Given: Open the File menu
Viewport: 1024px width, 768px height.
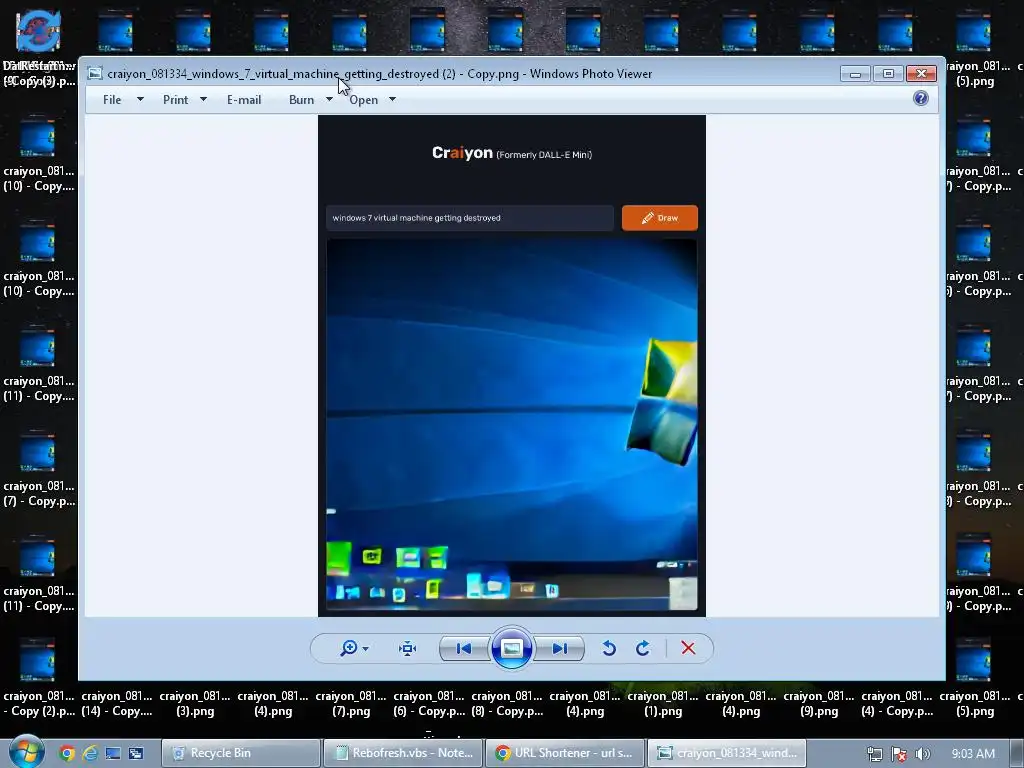Looking at the screenshot, I should [112, 100].
